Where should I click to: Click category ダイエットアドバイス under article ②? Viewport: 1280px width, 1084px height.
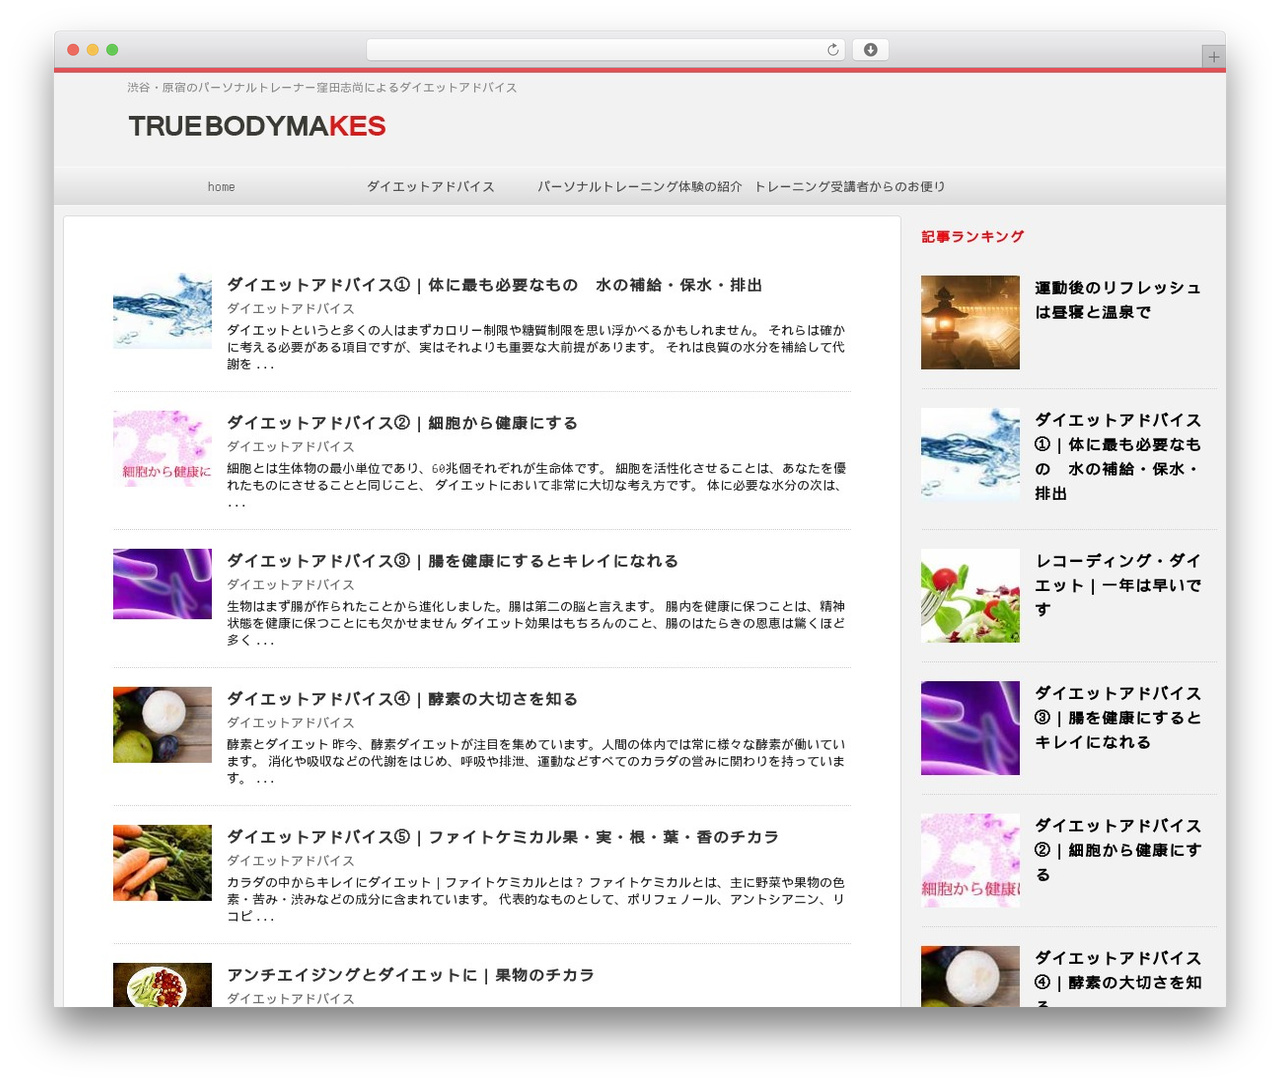tap(290, 447)
